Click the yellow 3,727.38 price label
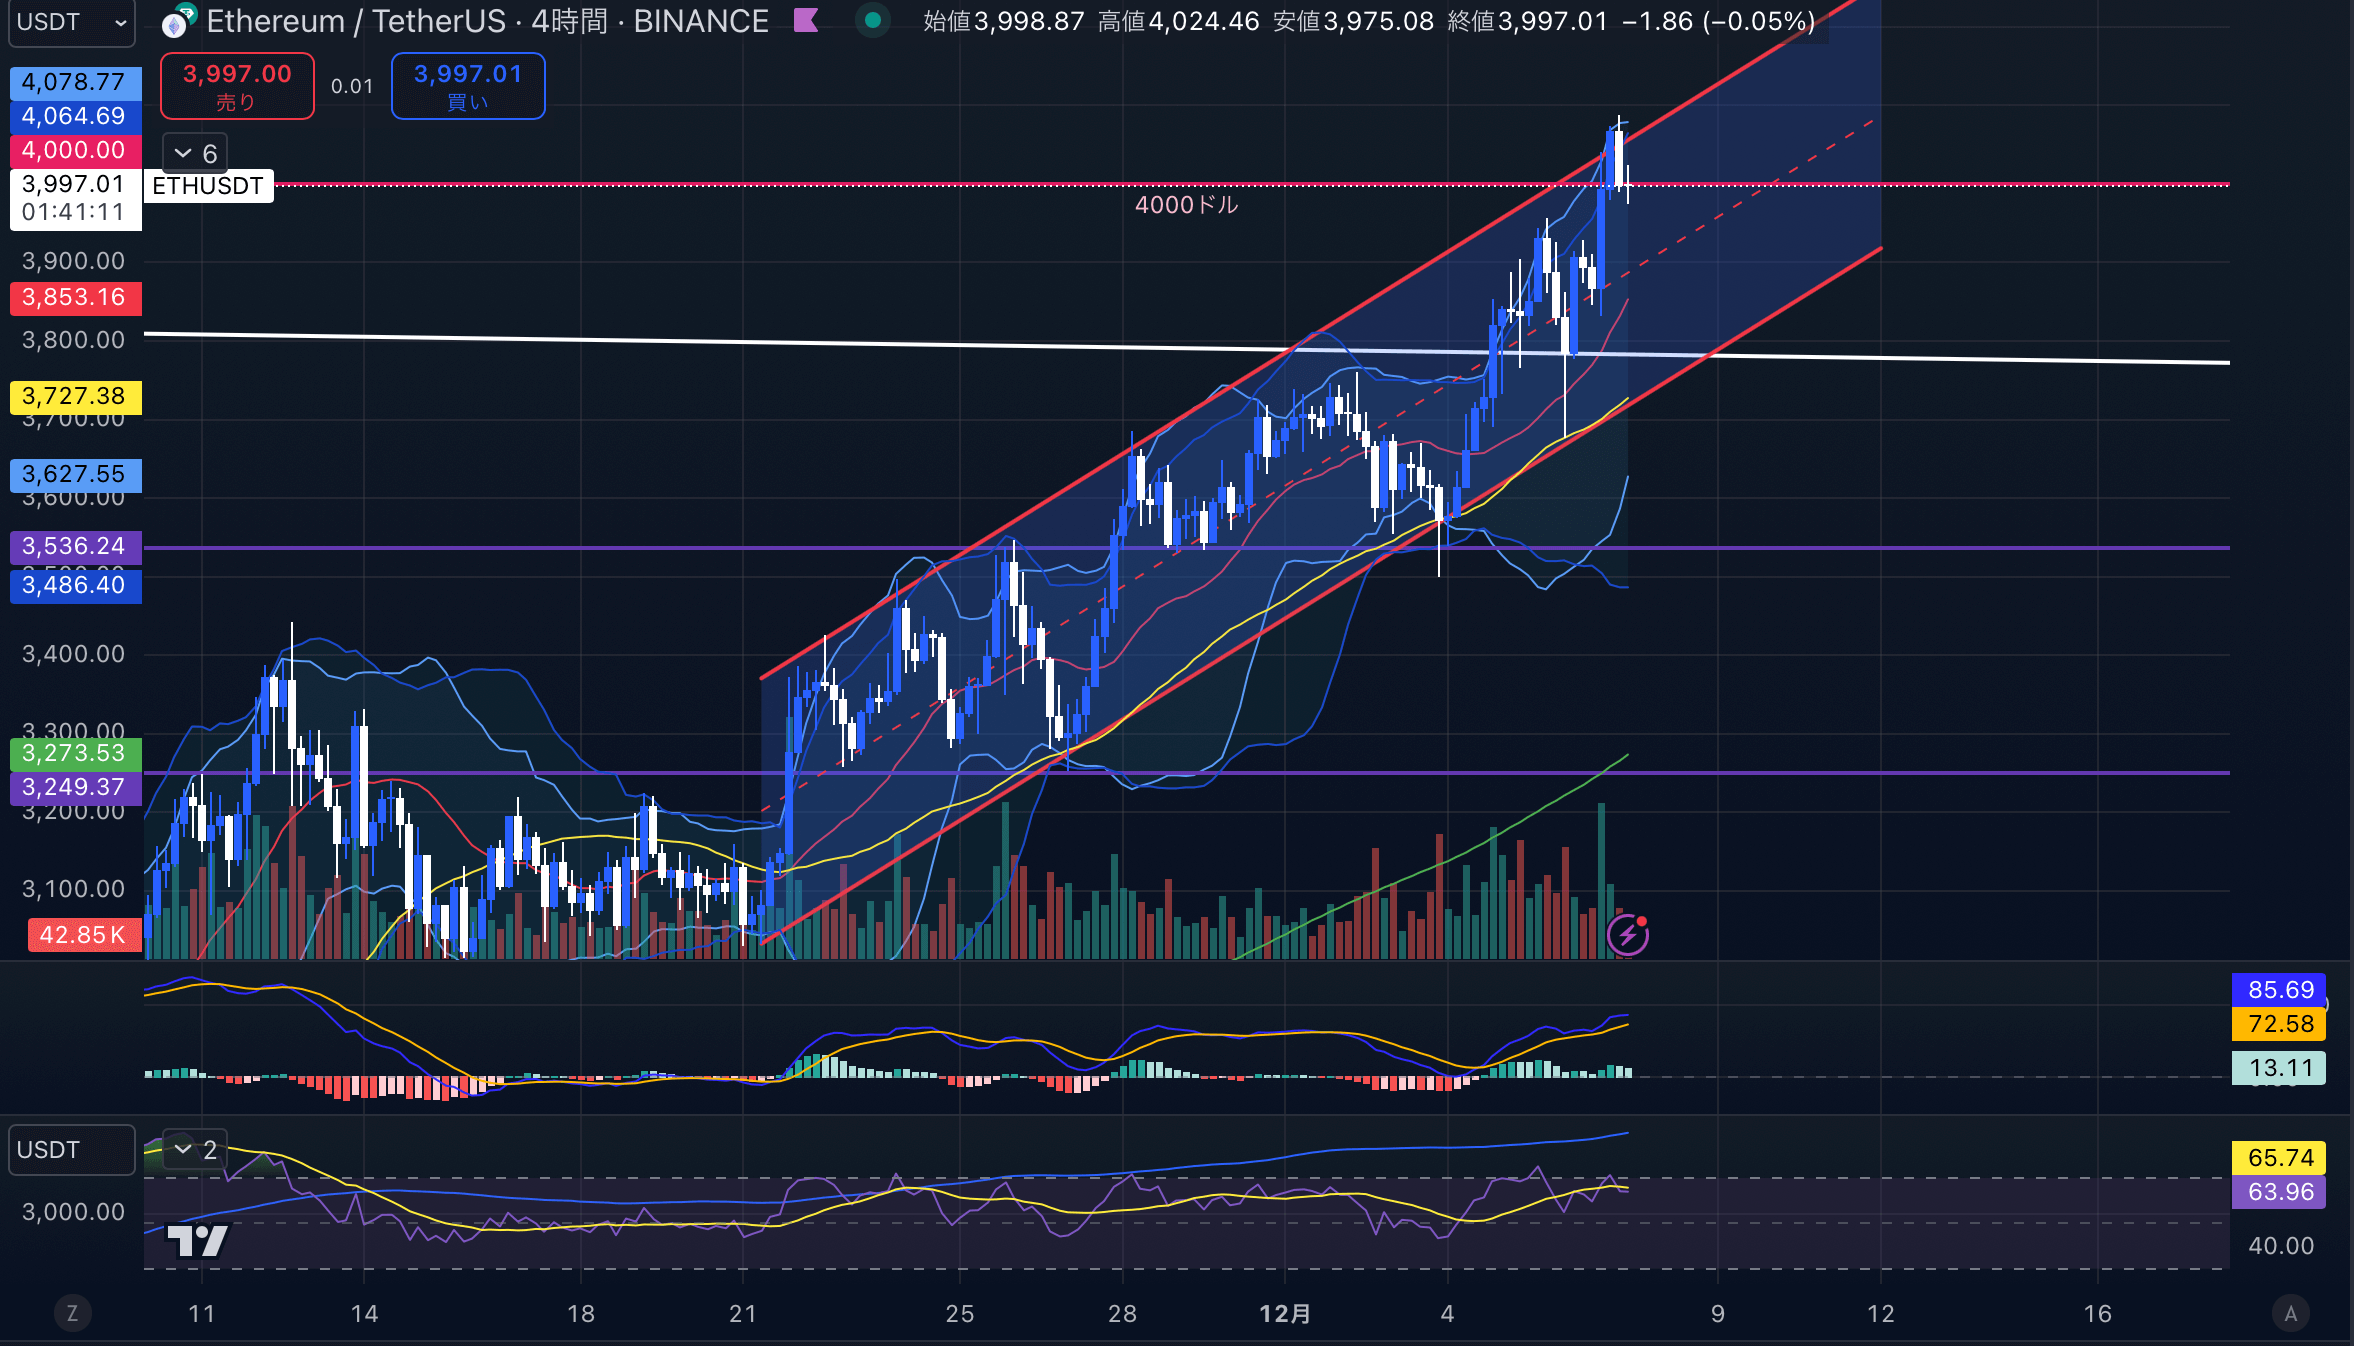The width and height of the screenshot is (2354, 1346). point(75,396)
